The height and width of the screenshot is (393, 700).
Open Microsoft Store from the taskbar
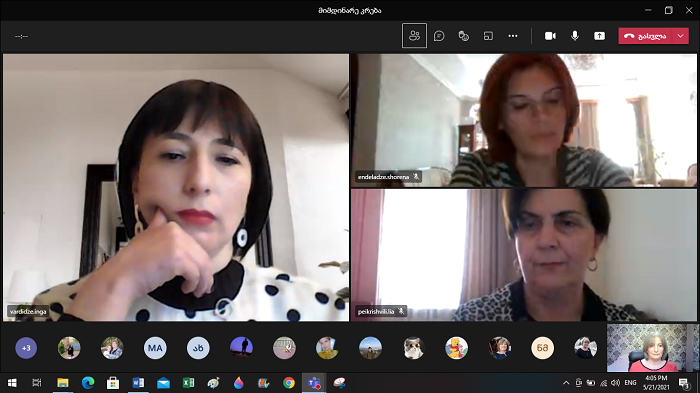(113, 383)
